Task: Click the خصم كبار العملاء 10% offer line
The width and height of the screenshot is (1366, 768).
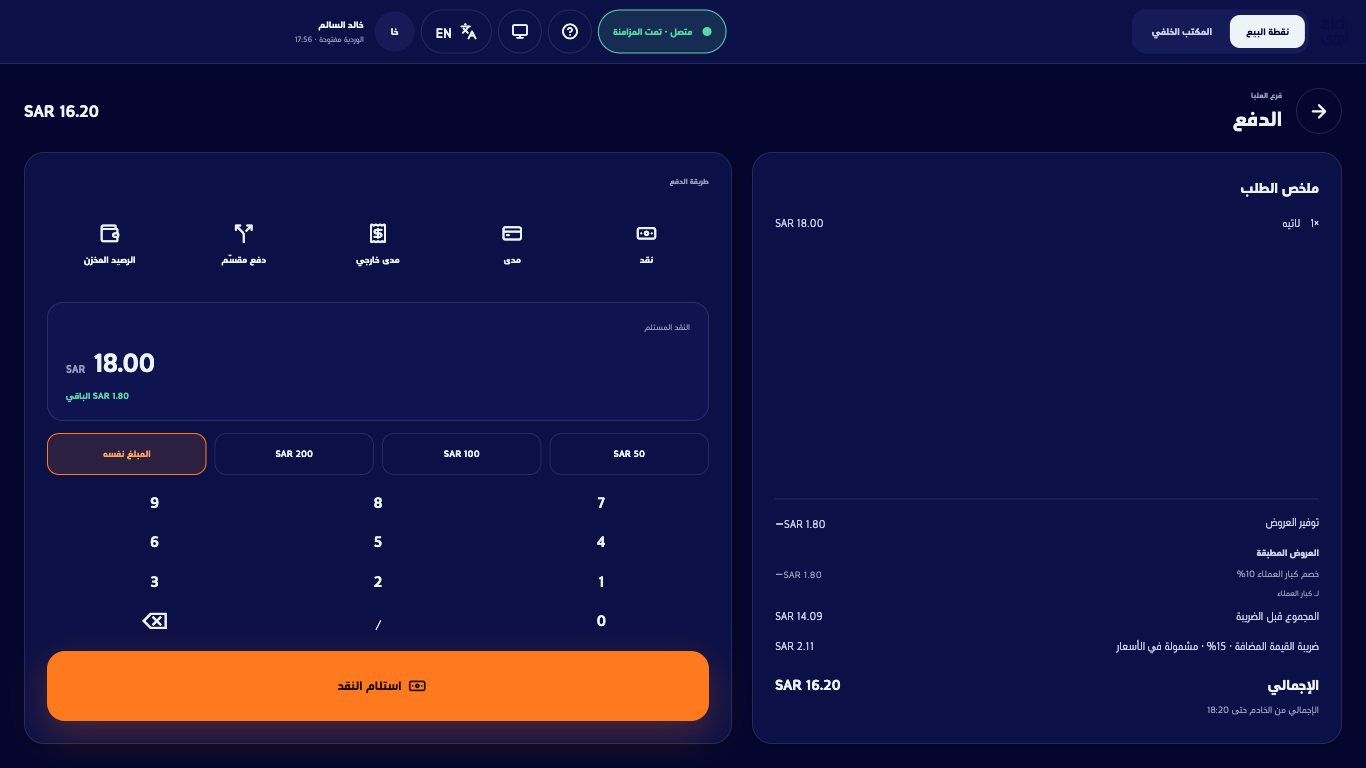Action: tap(1047, 574)
